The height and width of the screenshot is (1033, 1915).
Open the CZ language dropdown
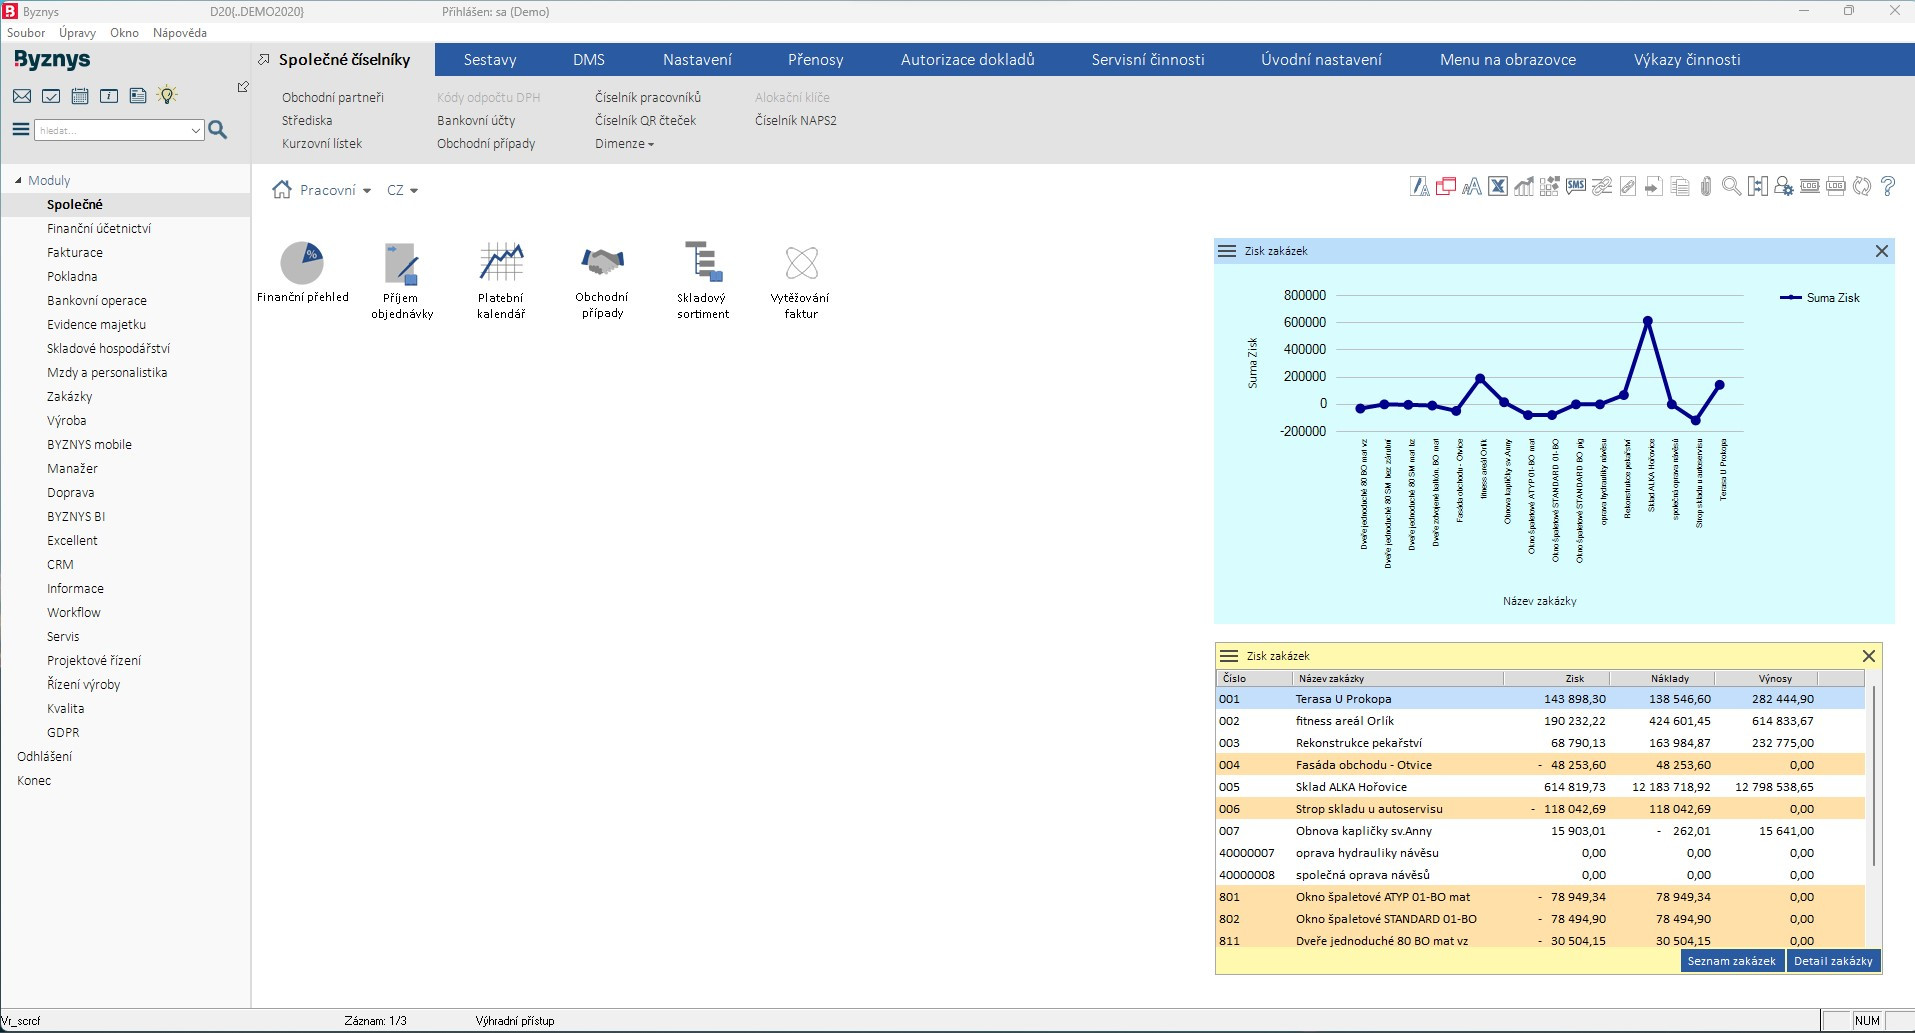coord(402,190)
